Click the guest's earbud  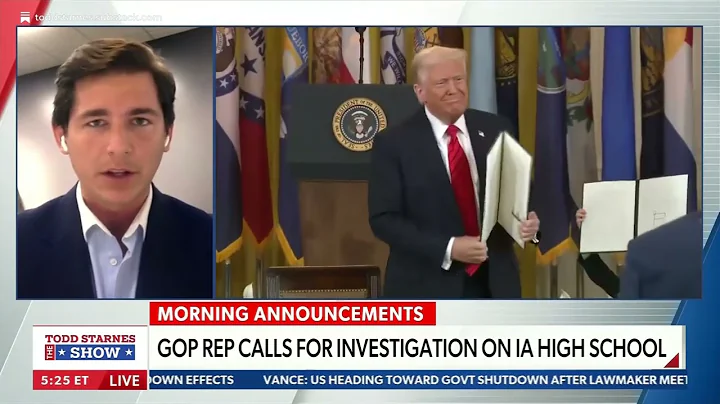pyautogui.click(x=63, y=144)
